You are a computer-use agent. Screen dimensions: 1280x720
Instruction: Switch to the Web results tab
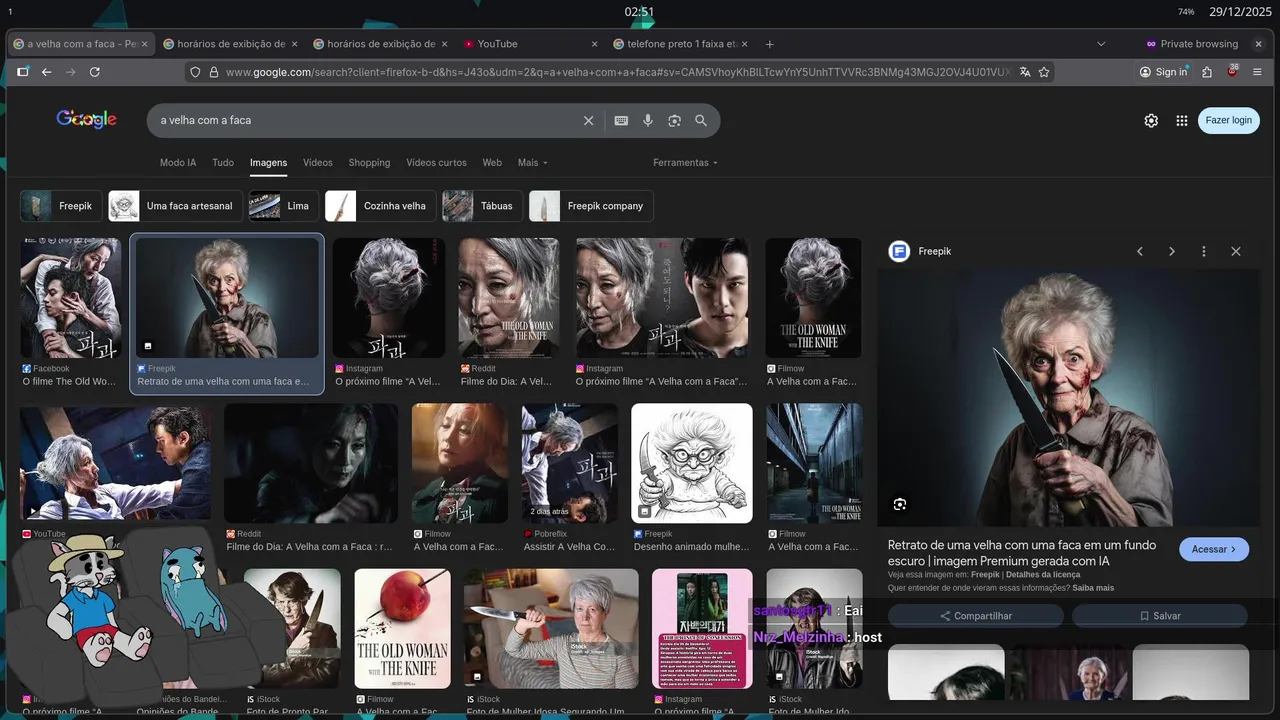pyautogui.click(x=492, y=163)
